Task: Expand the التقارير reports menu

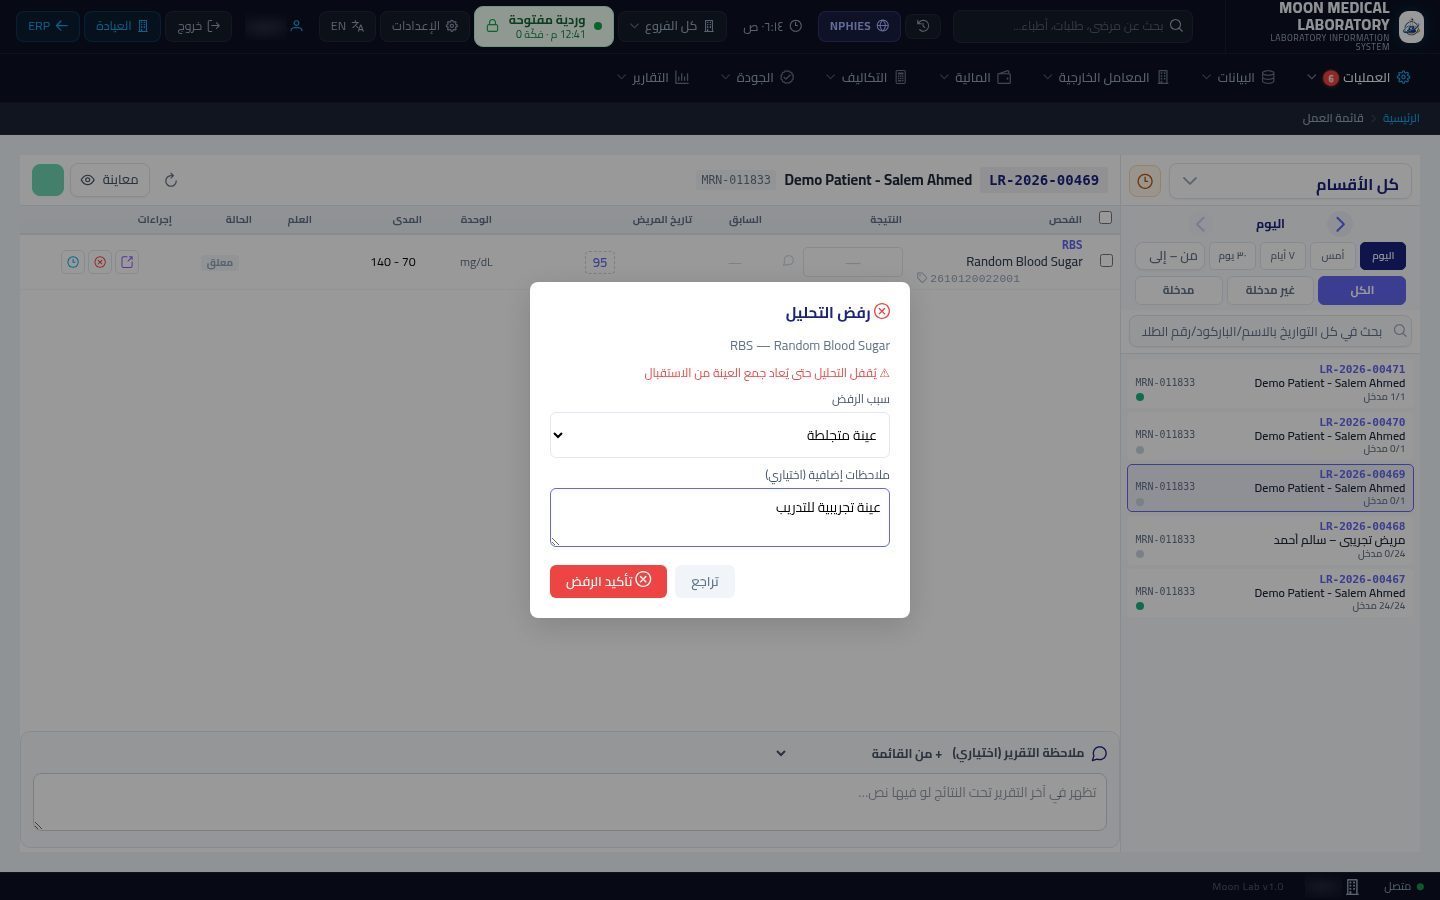Action: pos(654,77)
